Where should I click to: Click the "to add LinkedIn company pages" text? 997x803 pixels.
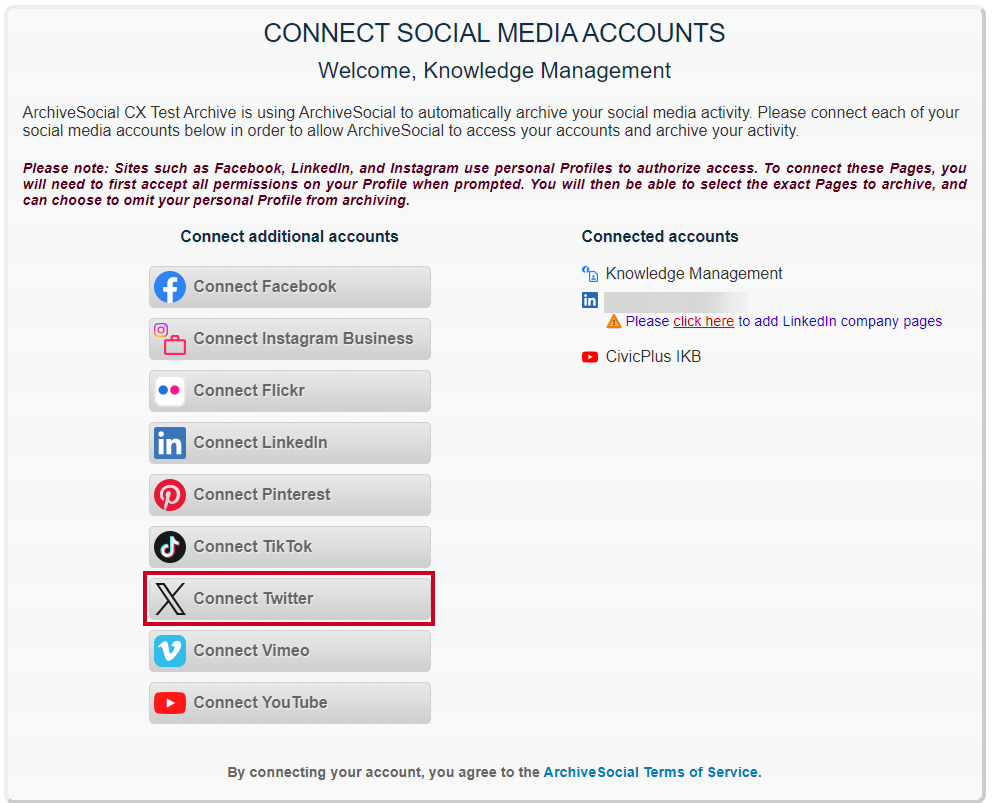pyautogui.click(x=840, y=321)
